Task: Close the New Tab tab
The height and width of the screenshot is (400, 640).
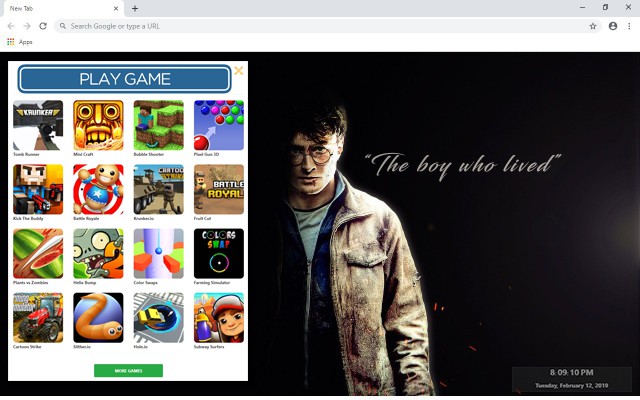Action: click(x=116, y=8)
